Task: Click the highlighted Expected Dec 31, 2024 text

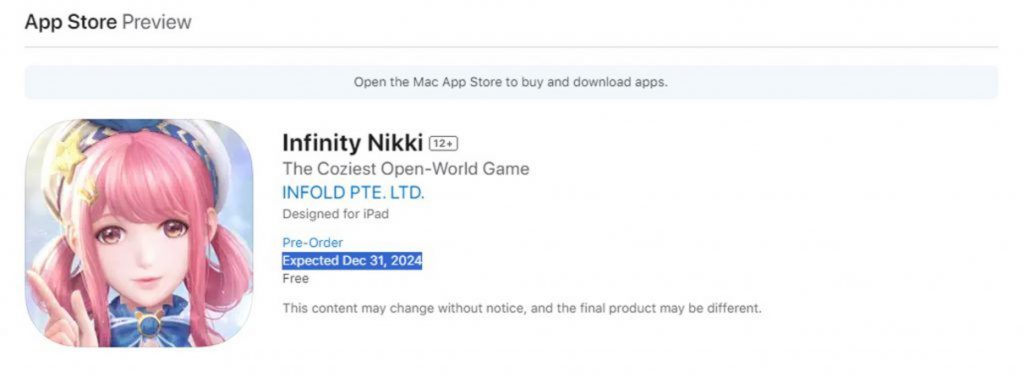Action: [x=352, y=261]
